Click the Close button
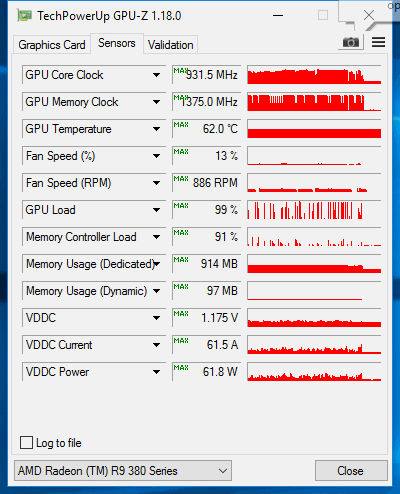 (351, 471)
